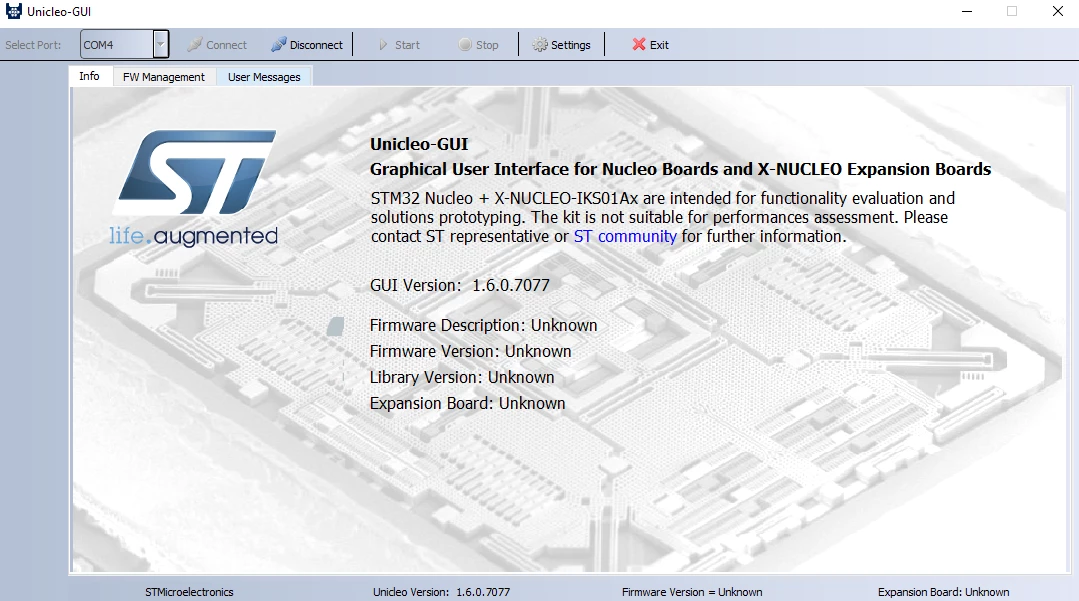This screenshot has width=1079, height=601.
Task: Click the Exit text label
Action: pyautogui.click(x=659, y=45)
